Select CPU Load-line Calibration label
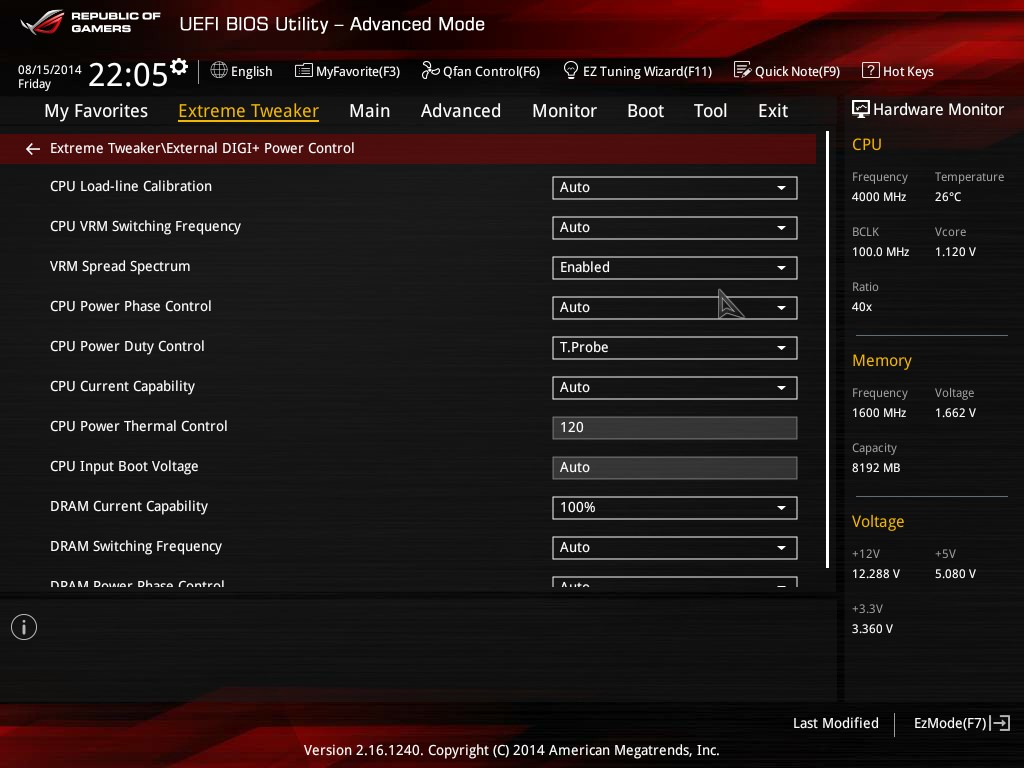This screenshot has width=1024, height=768. coord(131,186)
